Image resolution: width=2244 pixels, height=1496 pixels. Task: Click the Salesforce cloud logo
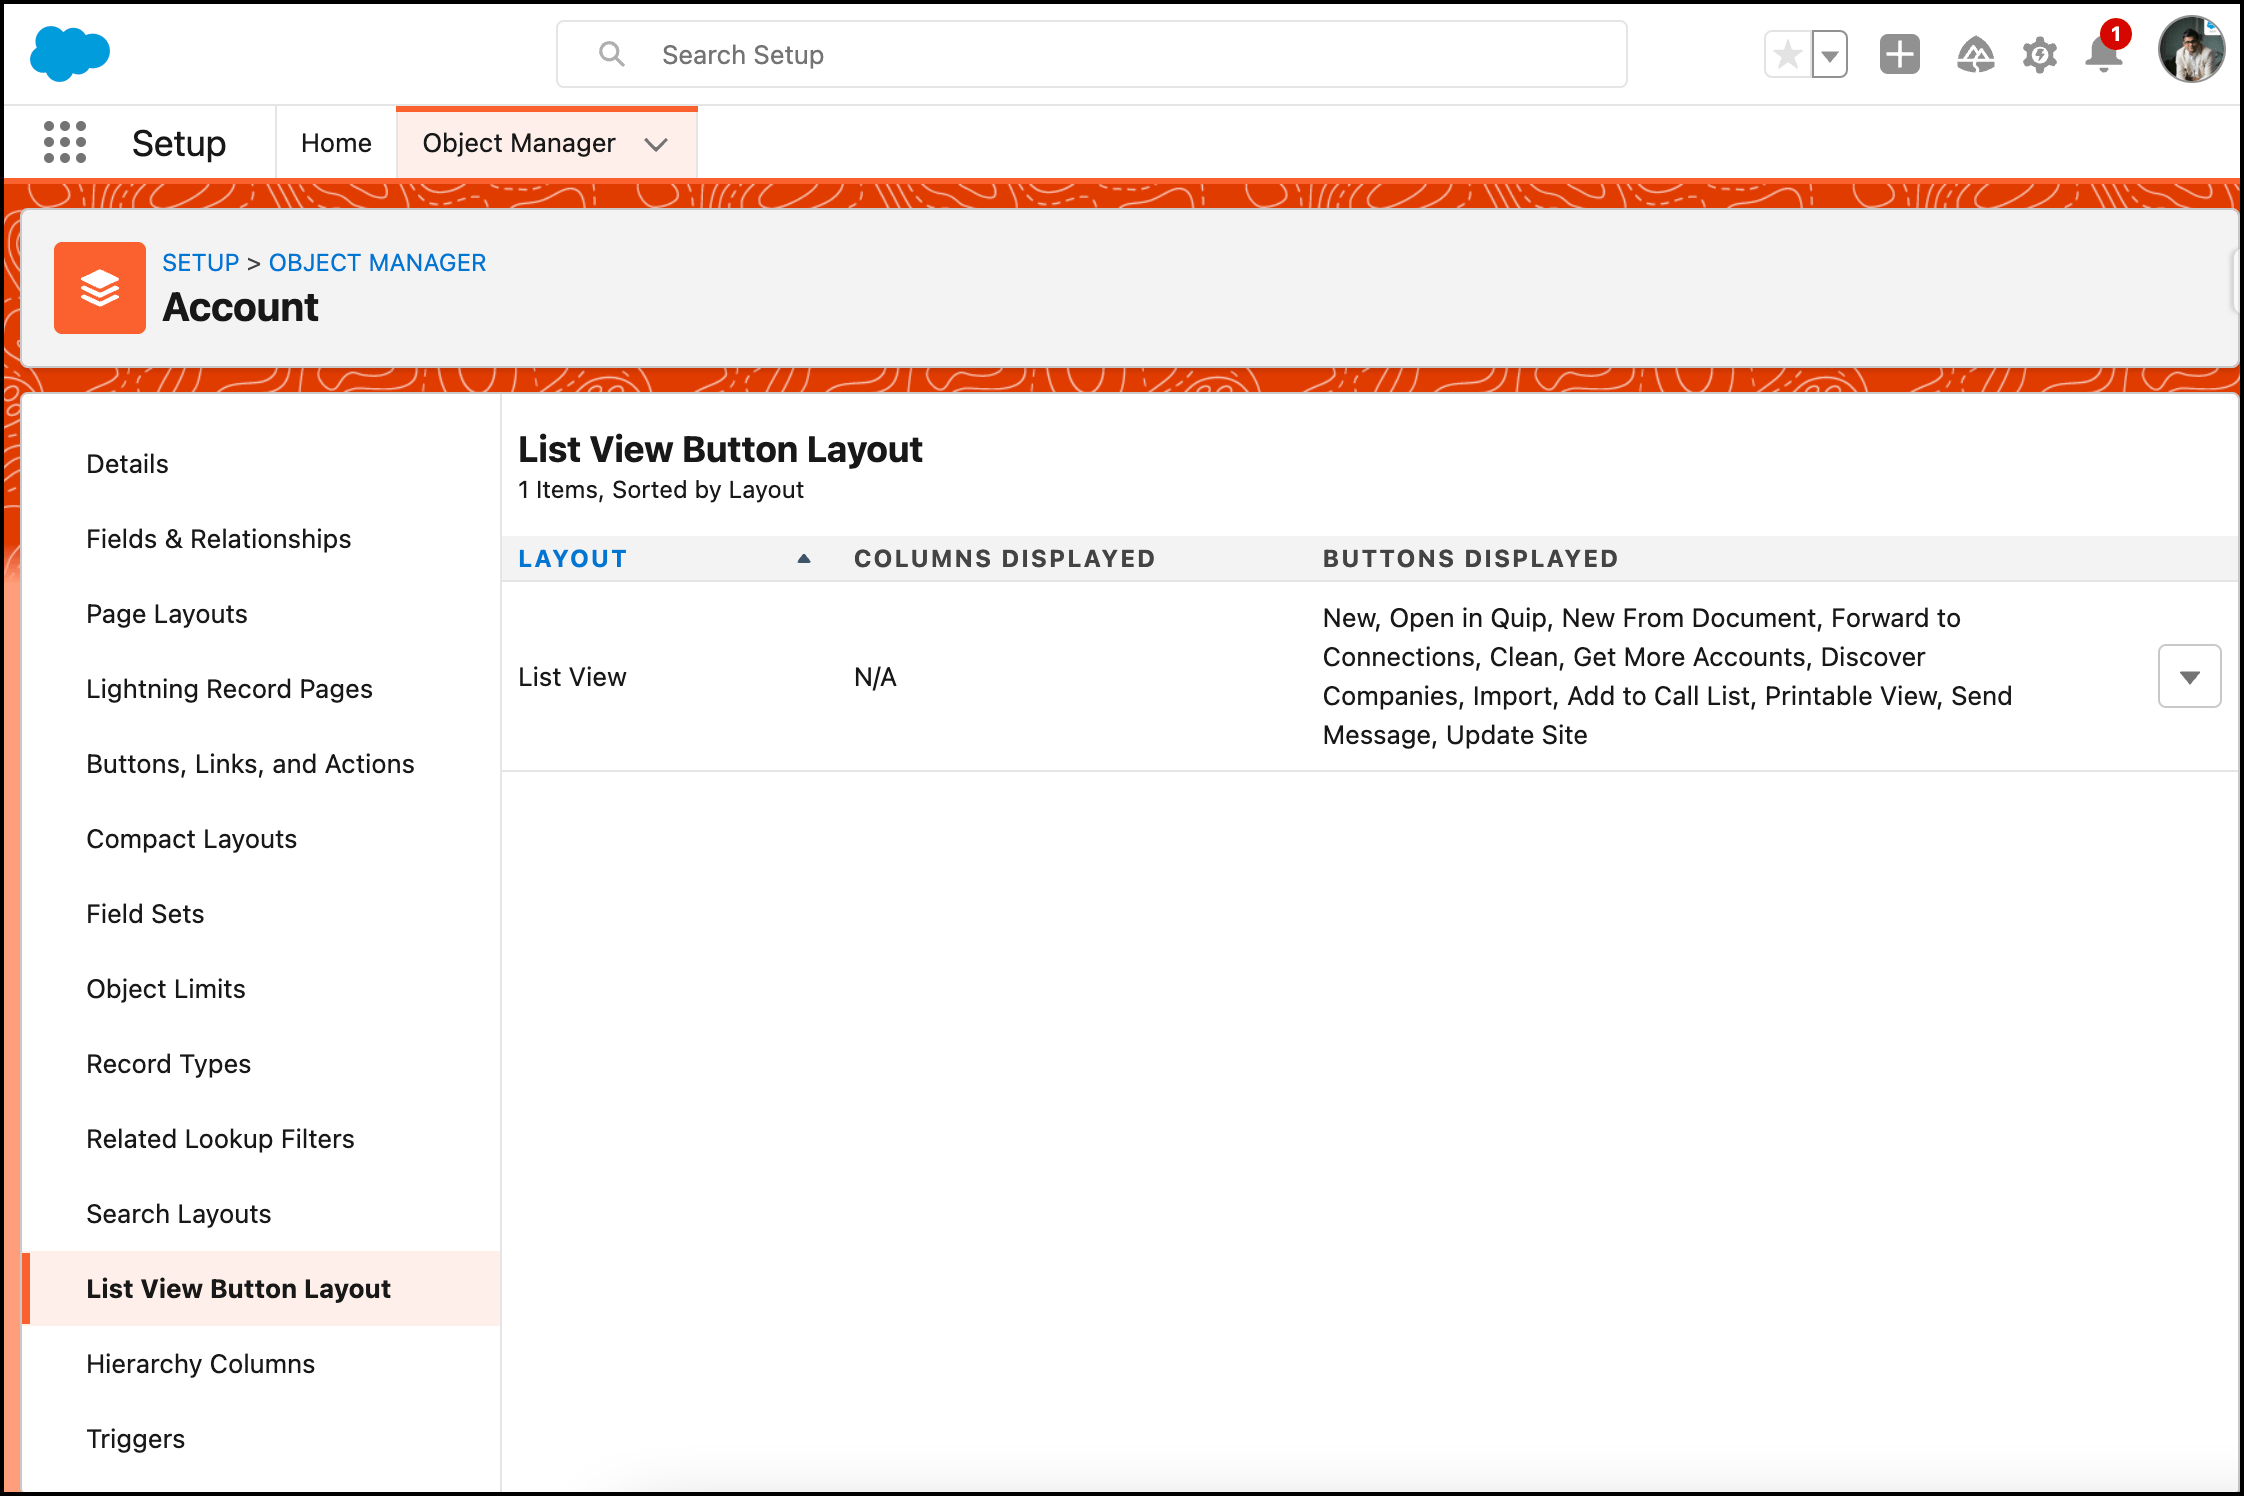69,54
